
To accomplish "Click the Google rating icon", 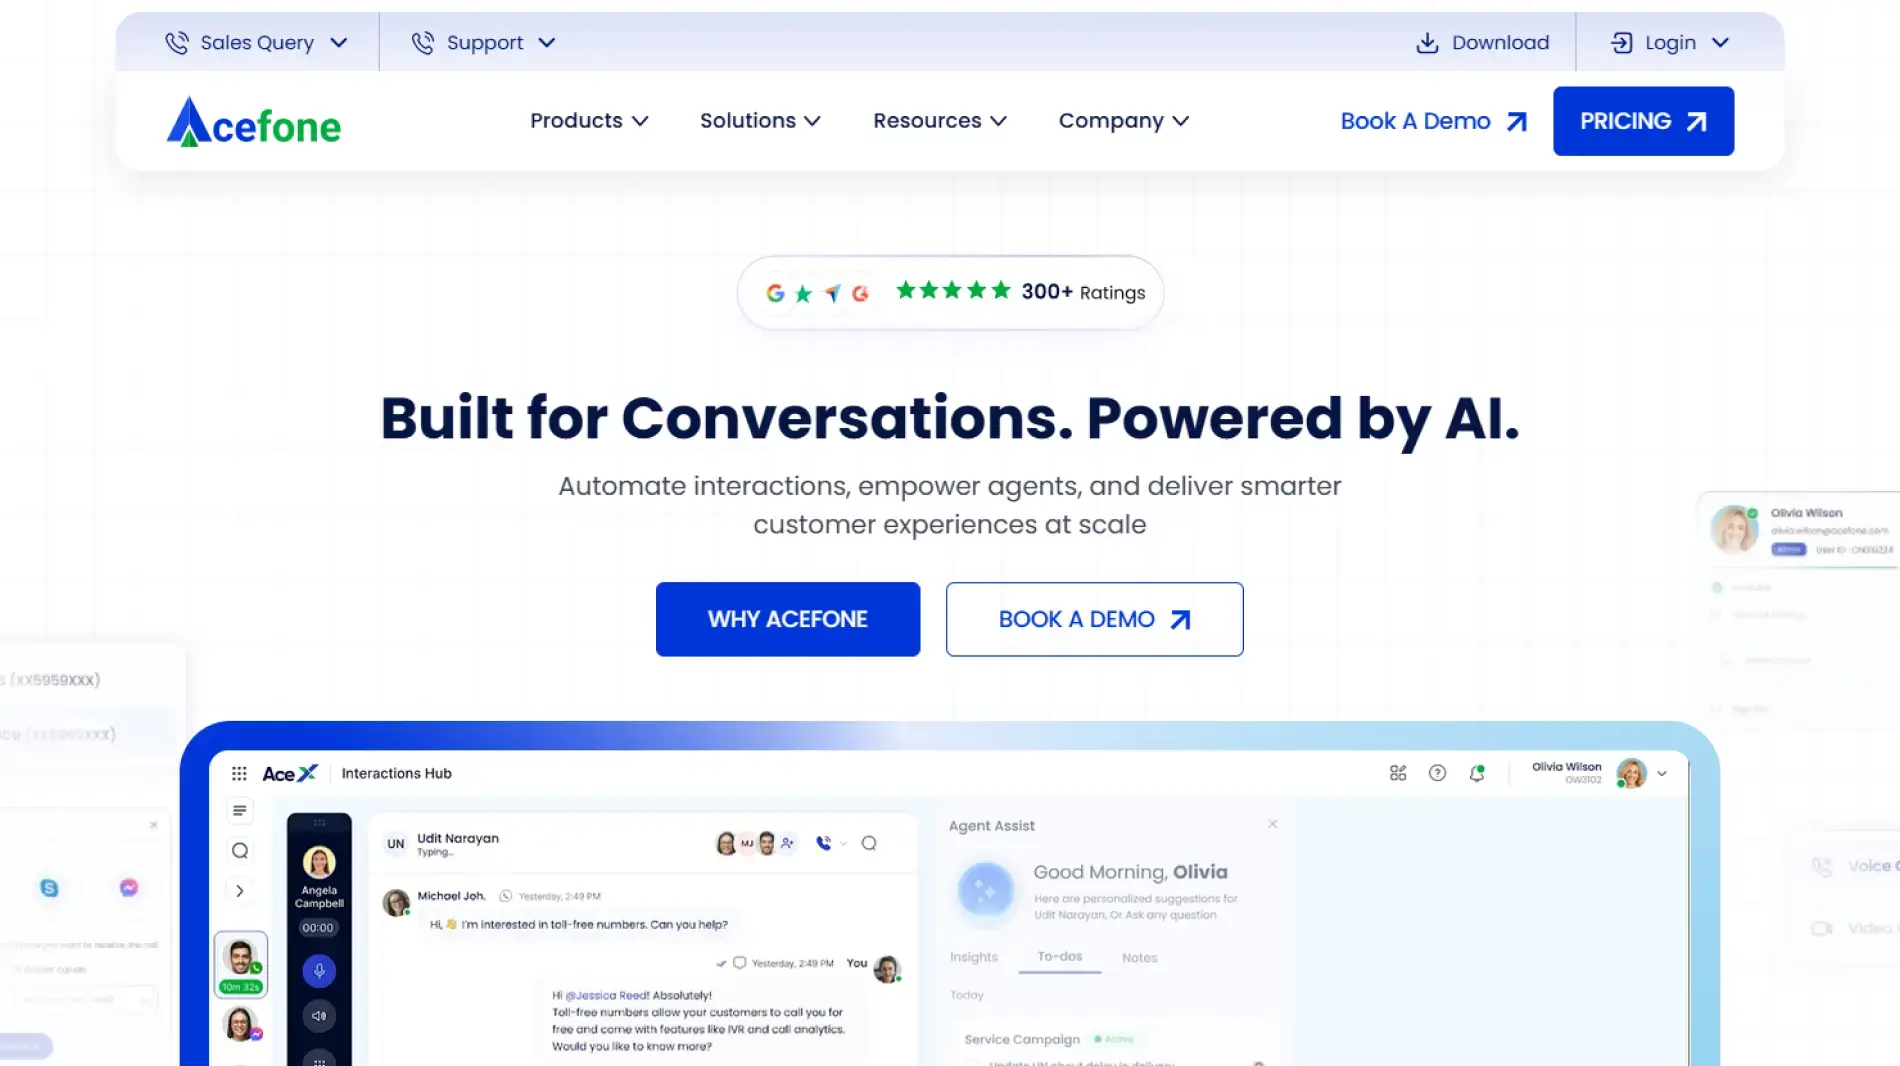I will click(775, 293).
